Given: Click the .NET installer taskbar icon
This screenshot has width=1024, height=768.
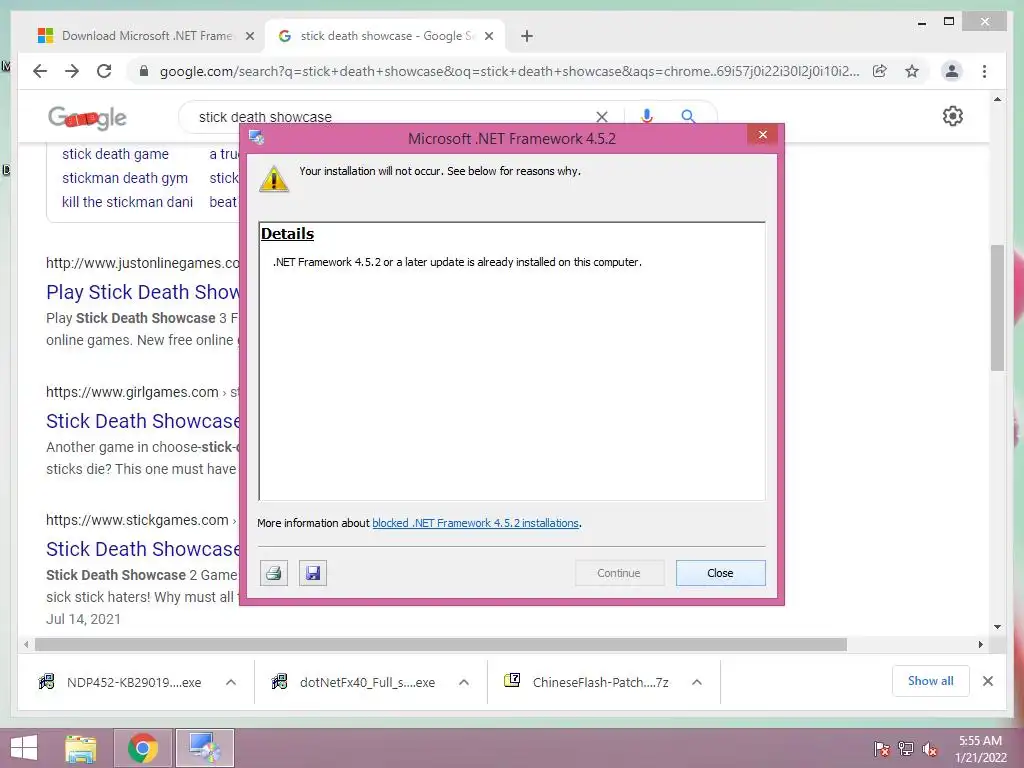Looking at the screenshot, I should pyautogui.click(x=204, y=748).
